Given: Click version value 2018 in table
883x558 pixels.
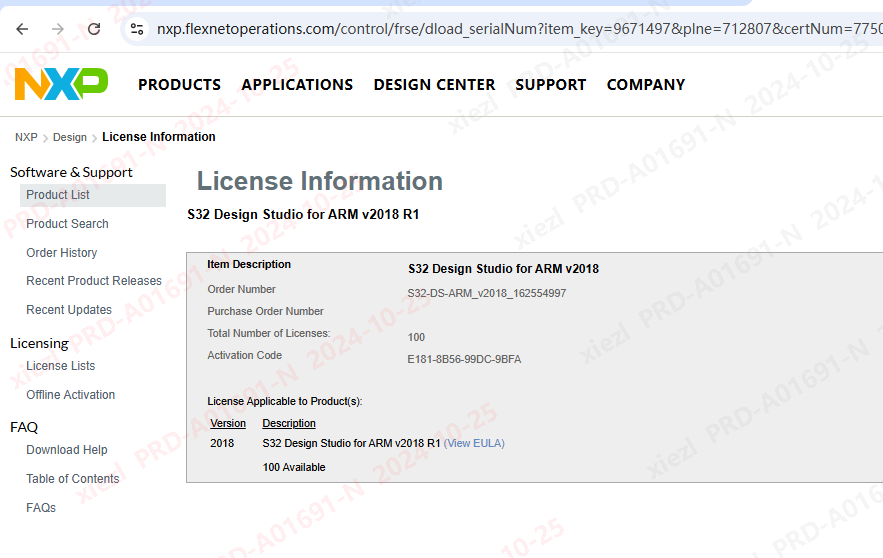Looking at the screenshot, I should tap(222, 443).
